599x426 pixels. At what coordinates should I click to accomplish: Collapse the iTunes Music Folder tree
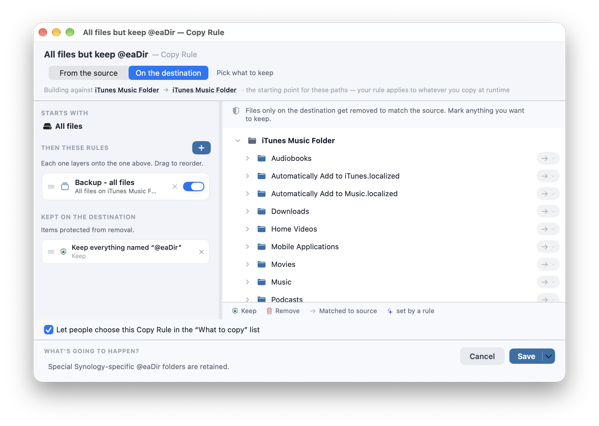click(x=238, y=141)
